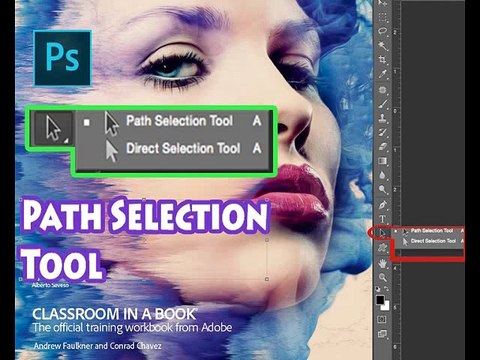Select the Eraser tool
Screen dimensions: 480x360
pyautogui.click(x=383, y=147)
